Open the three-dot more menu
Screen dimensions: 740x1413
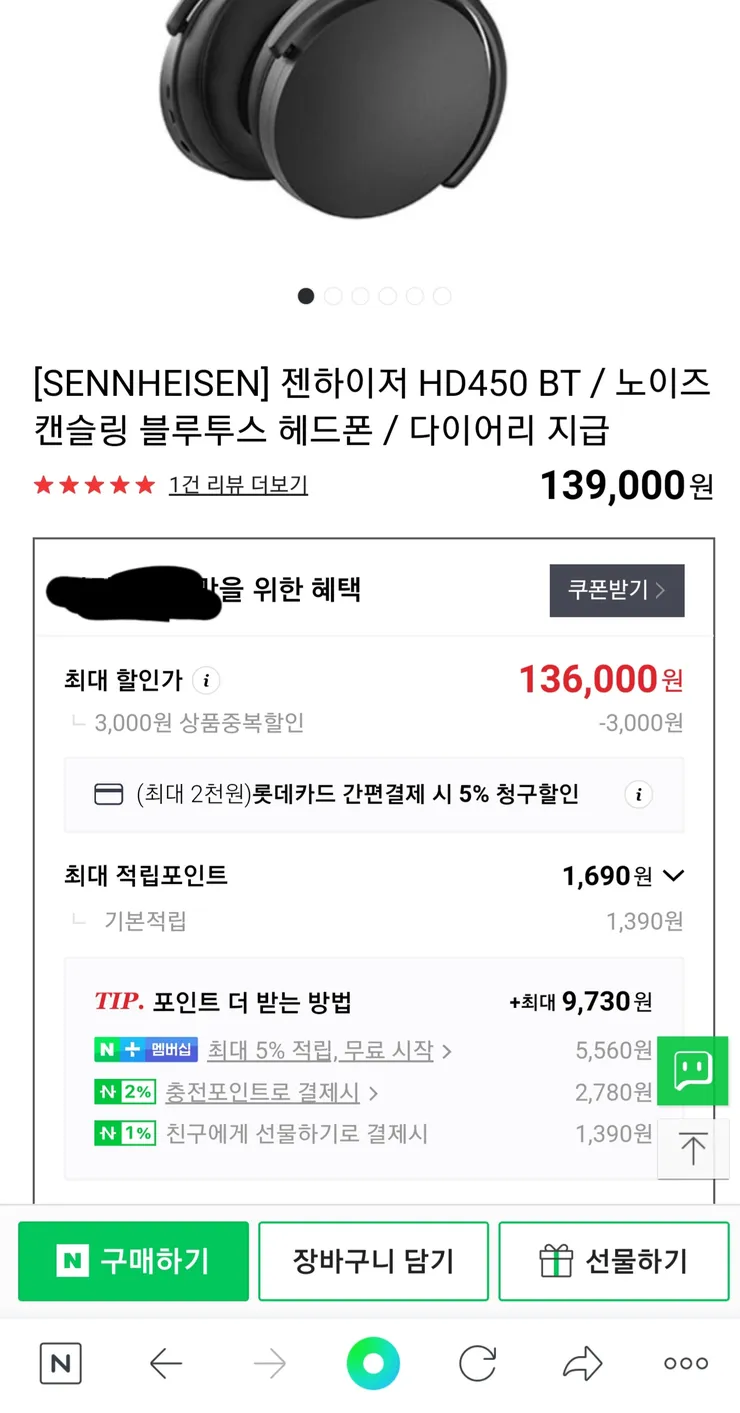point(686,1363)
